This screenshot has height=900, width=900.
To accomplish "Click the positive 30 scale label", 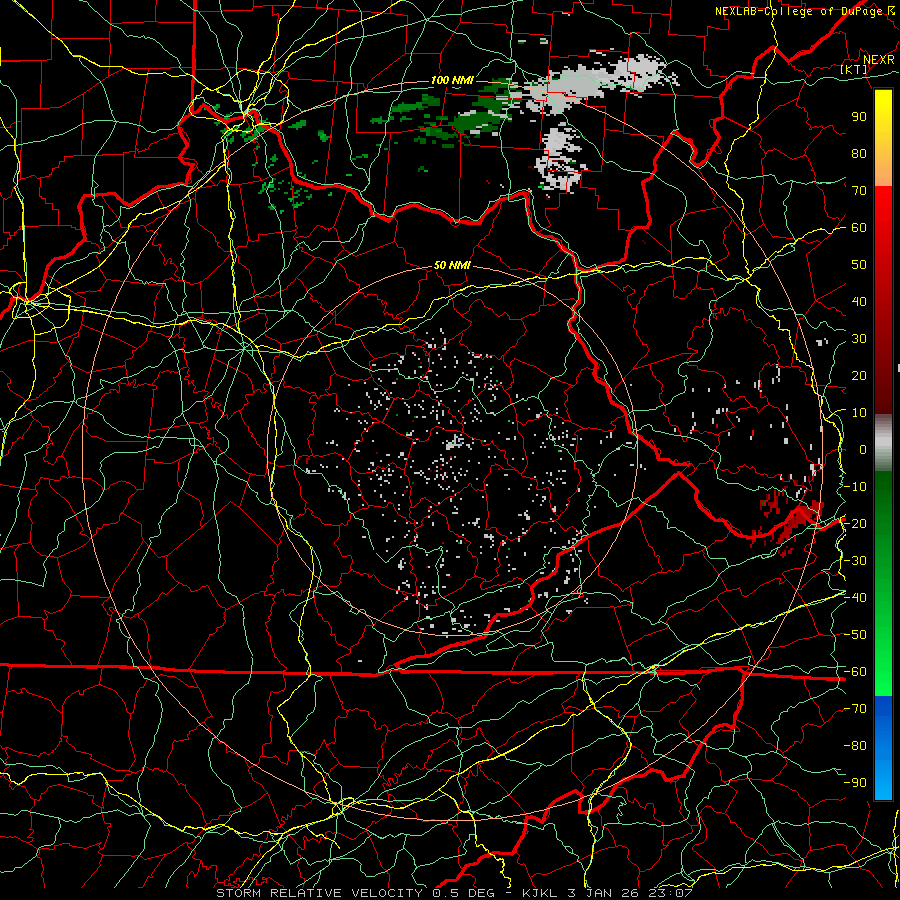I will (x=859, y=339).
